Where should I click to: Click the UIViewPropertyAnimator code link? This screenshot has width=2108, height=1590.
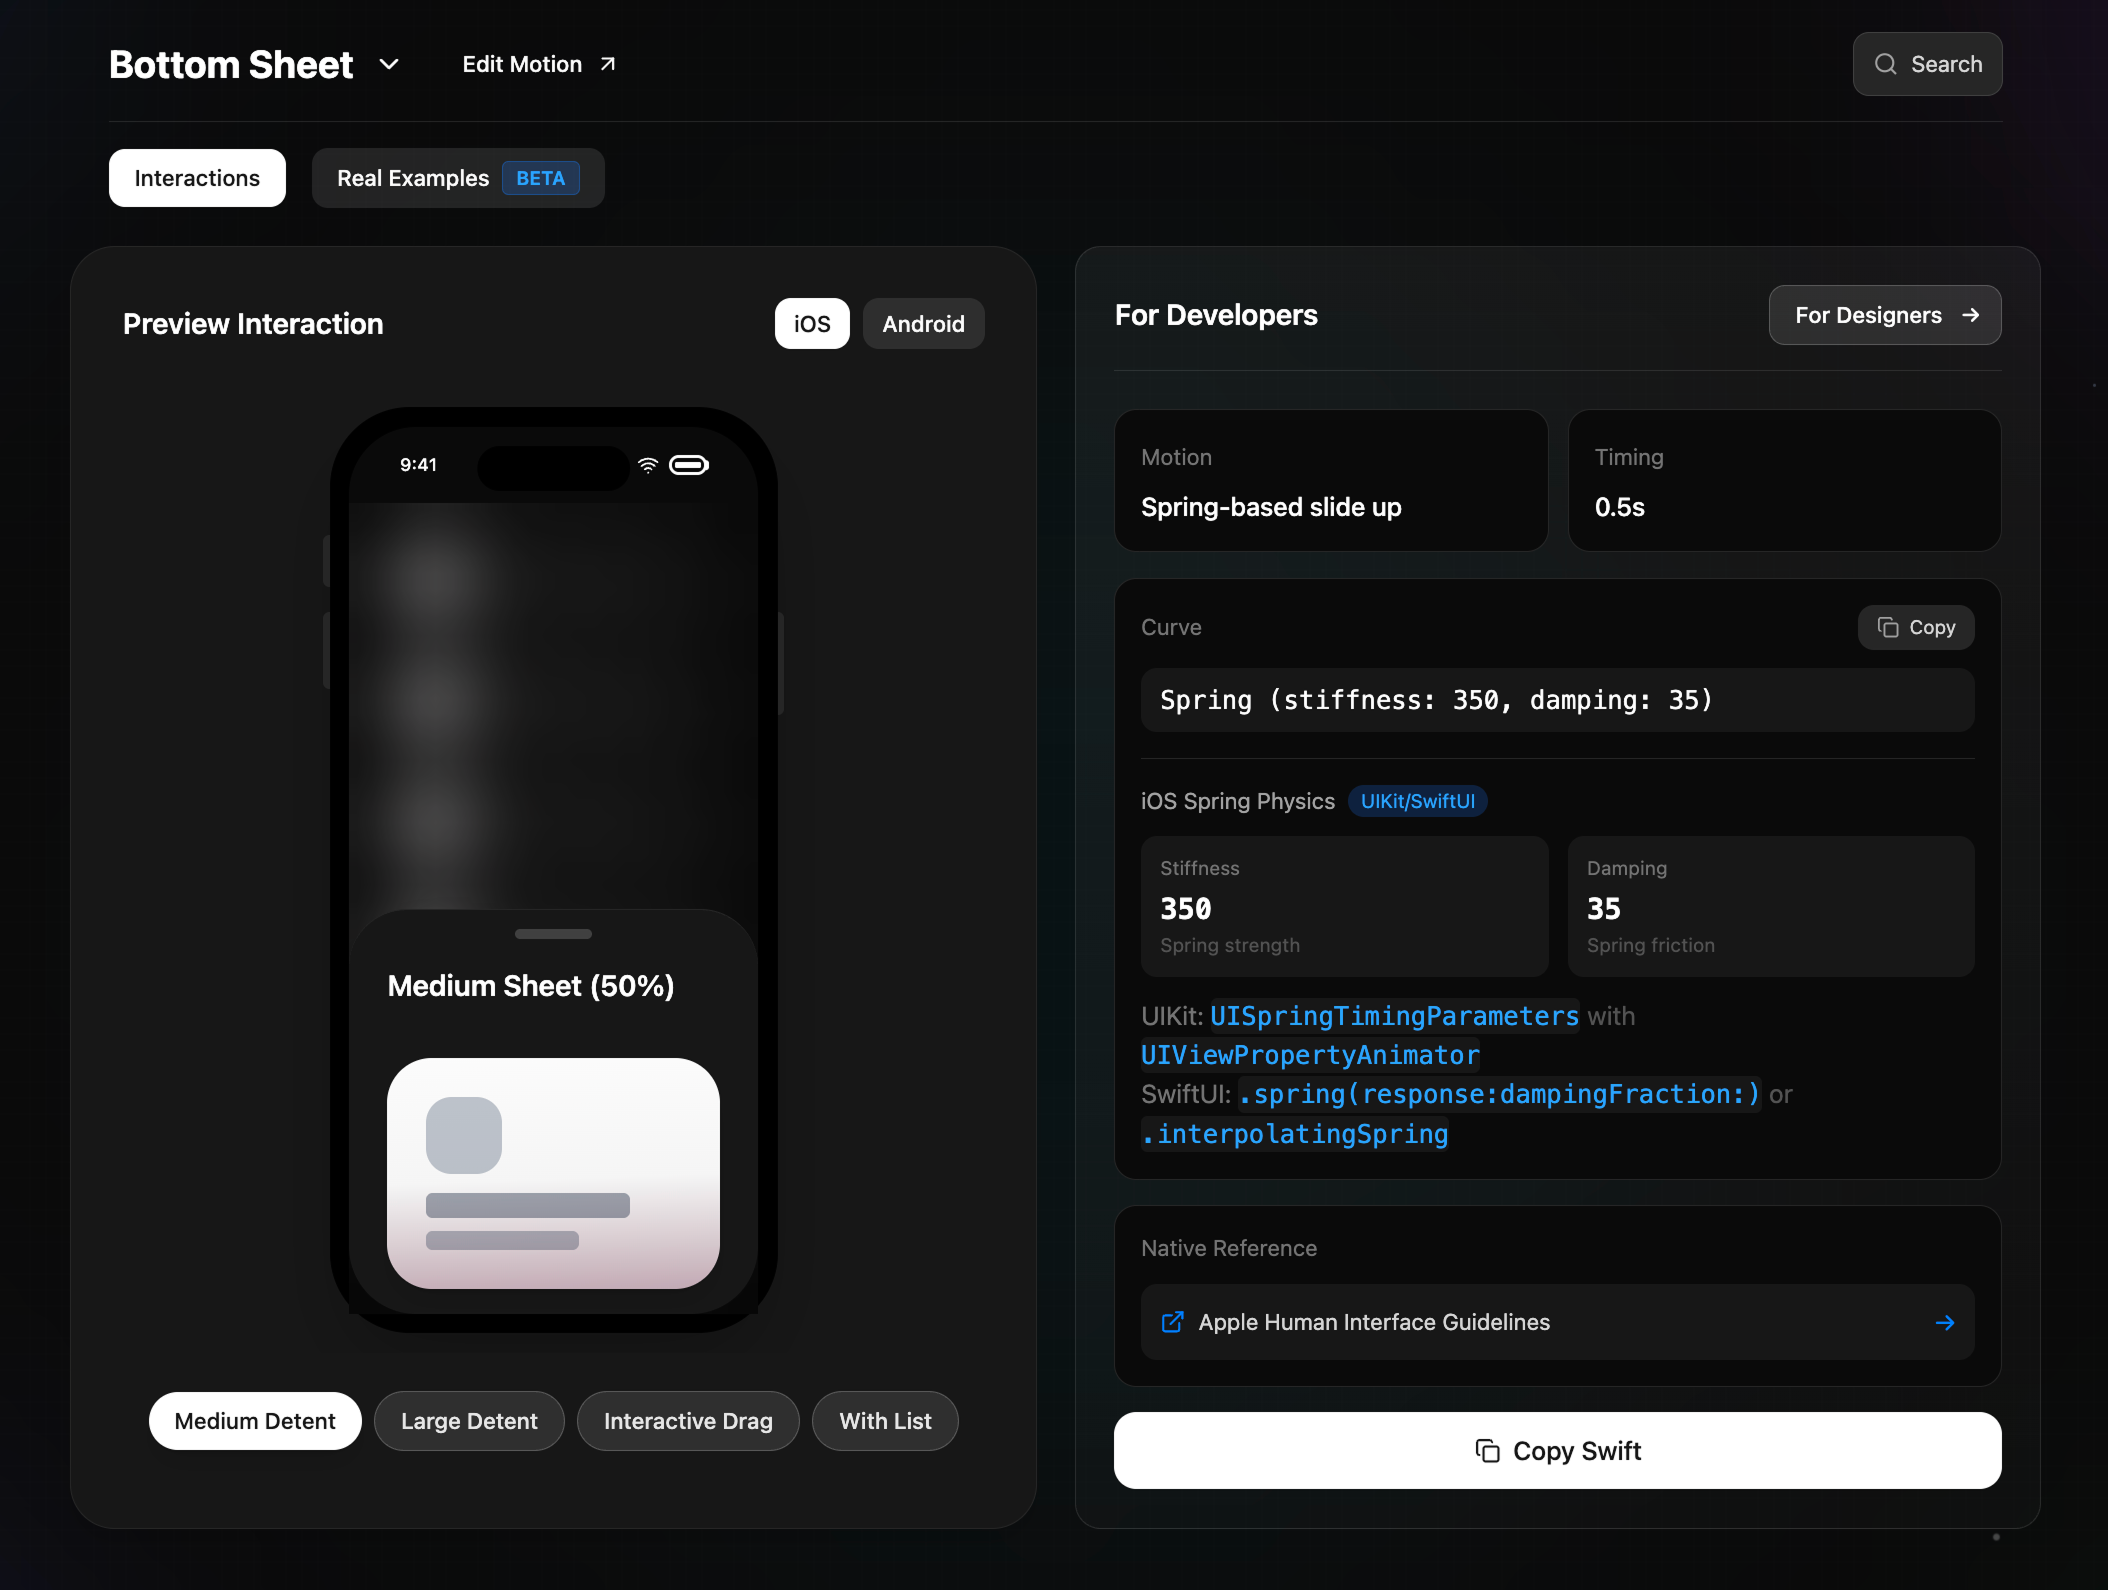[1310, 1055]
